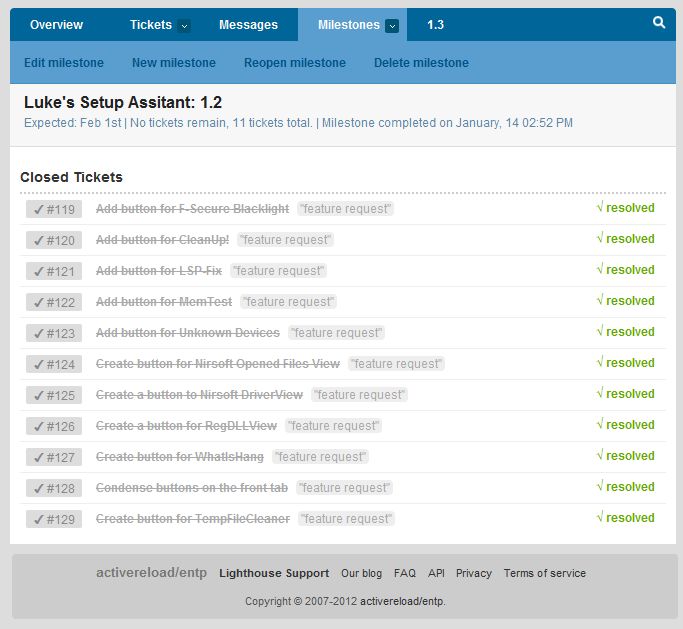683x629 pixels.
Task: Expand the Tickets dropdown arrow
Action: tap(184, 26)
